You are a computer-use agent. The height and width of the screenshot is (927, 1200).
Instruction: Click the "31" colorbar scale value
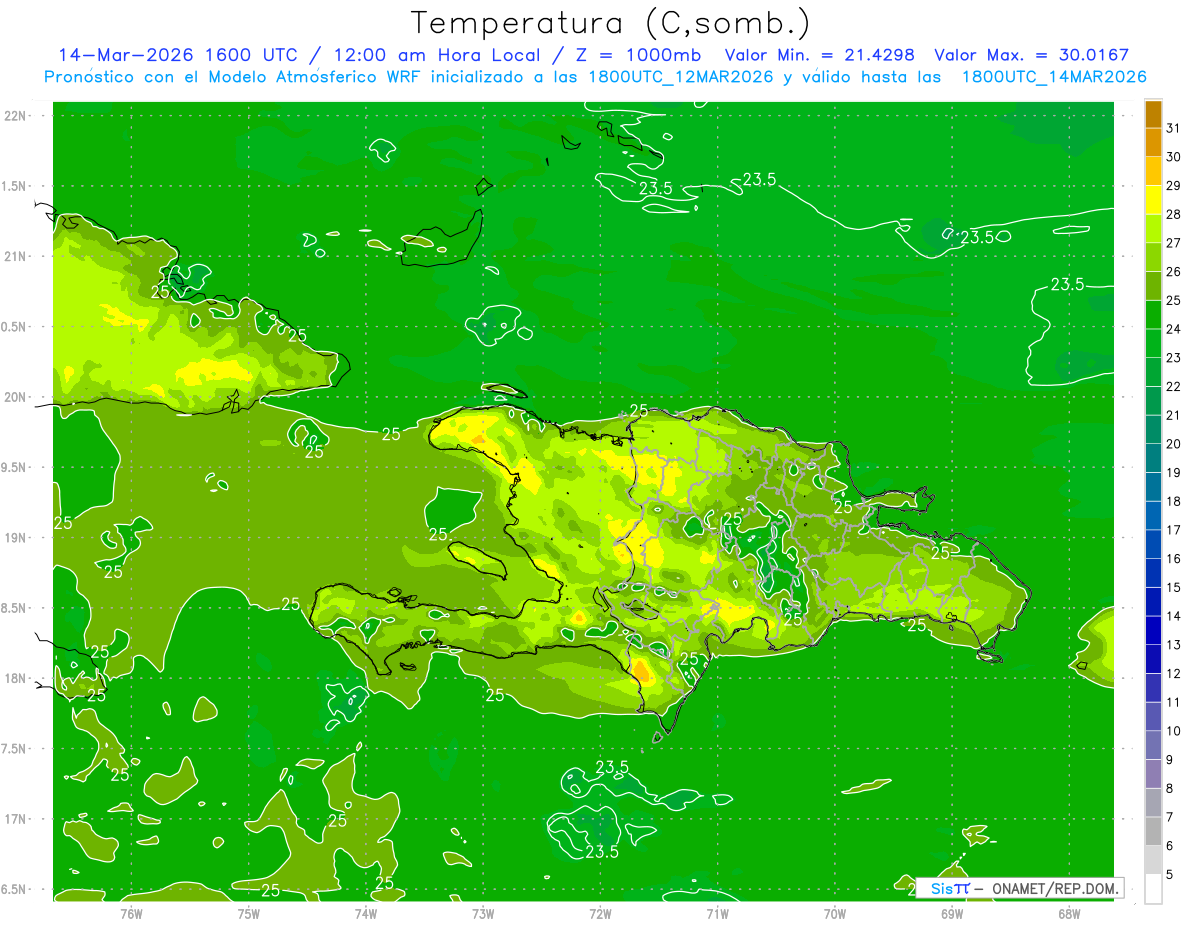click(x=1174, y=128)
